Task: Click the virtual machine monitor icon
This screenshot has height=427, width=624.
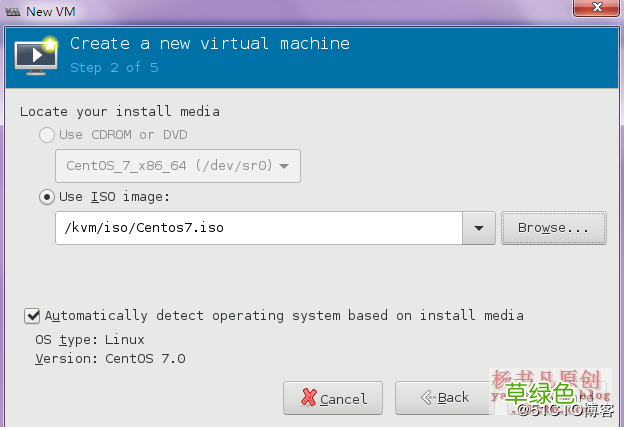Action: pyautogui.click(x=35, y=57)
